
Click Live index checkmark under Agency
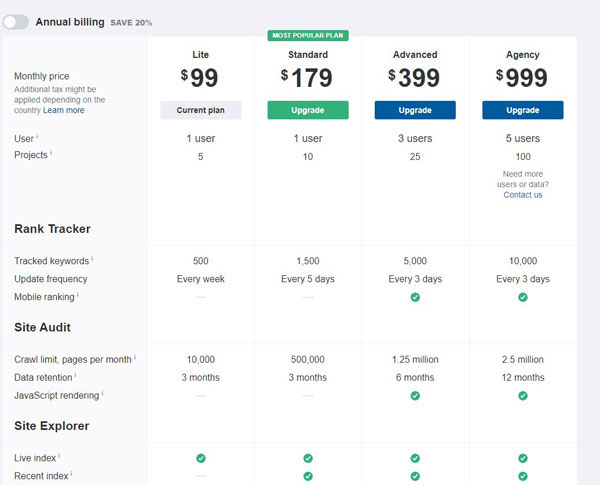(x=523, y=458)
